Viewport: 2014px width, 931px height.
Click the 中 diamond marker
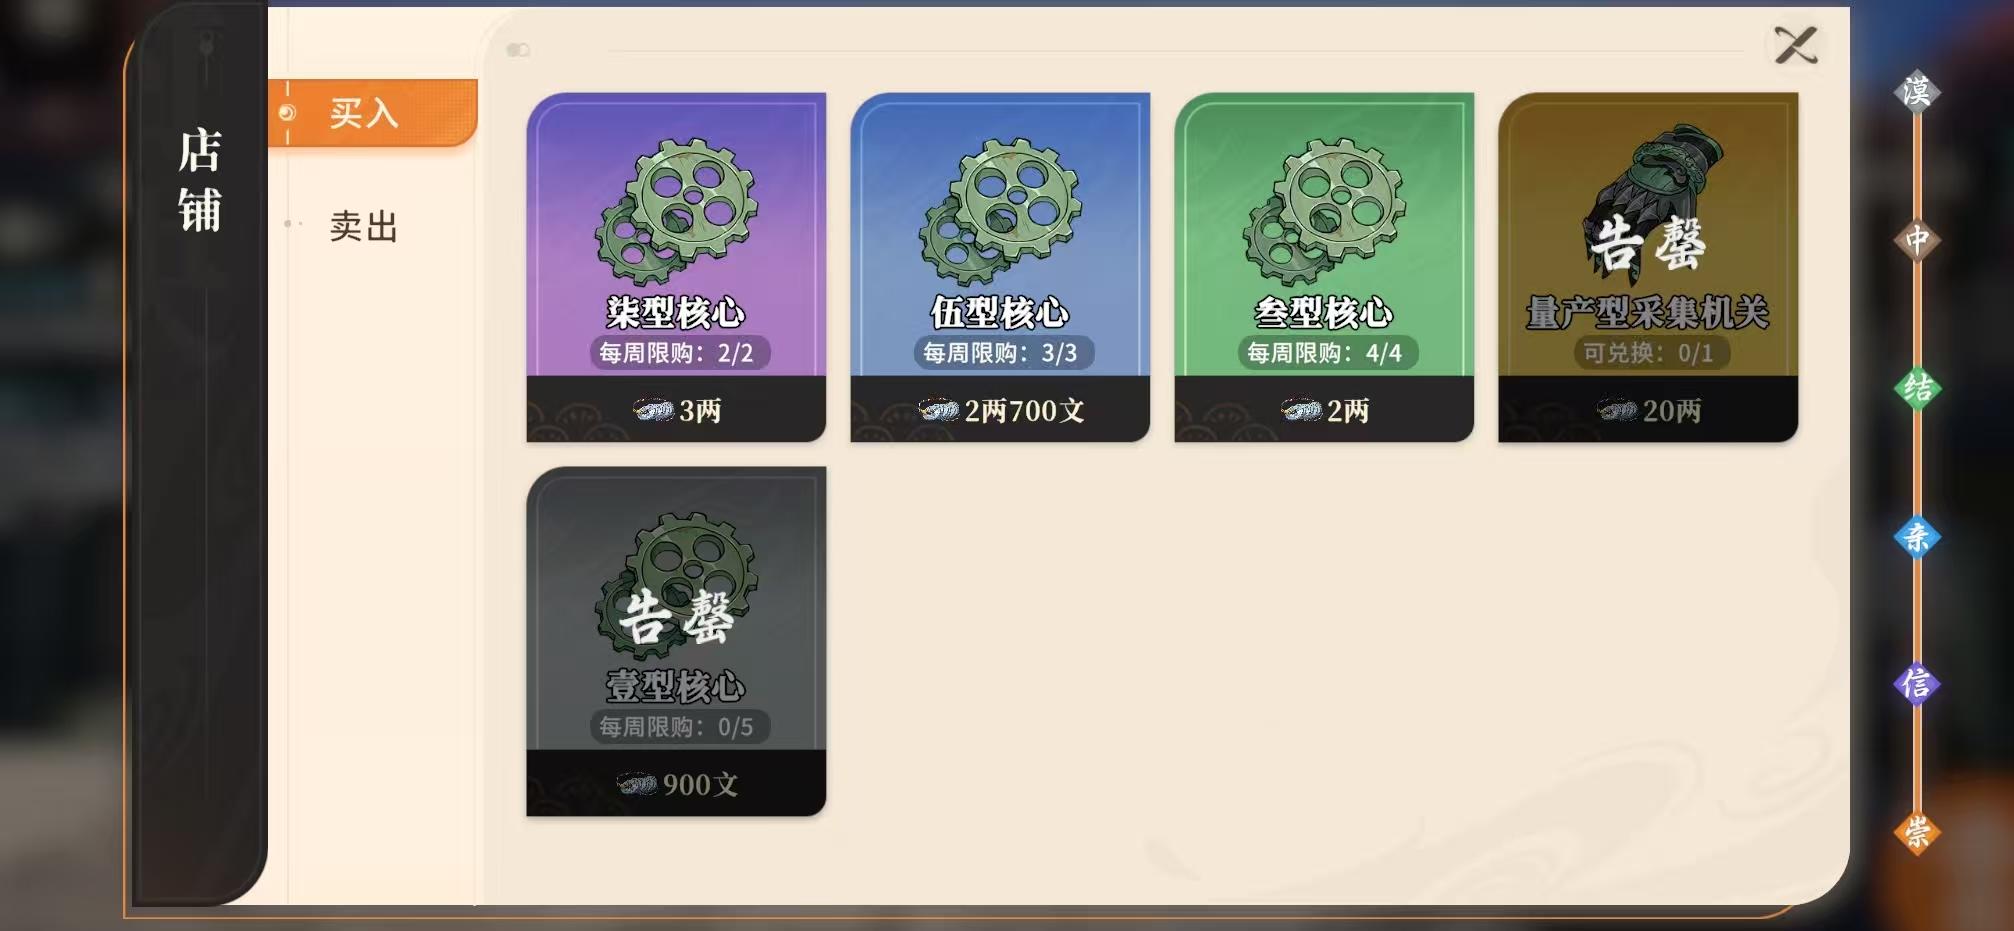1917,240
